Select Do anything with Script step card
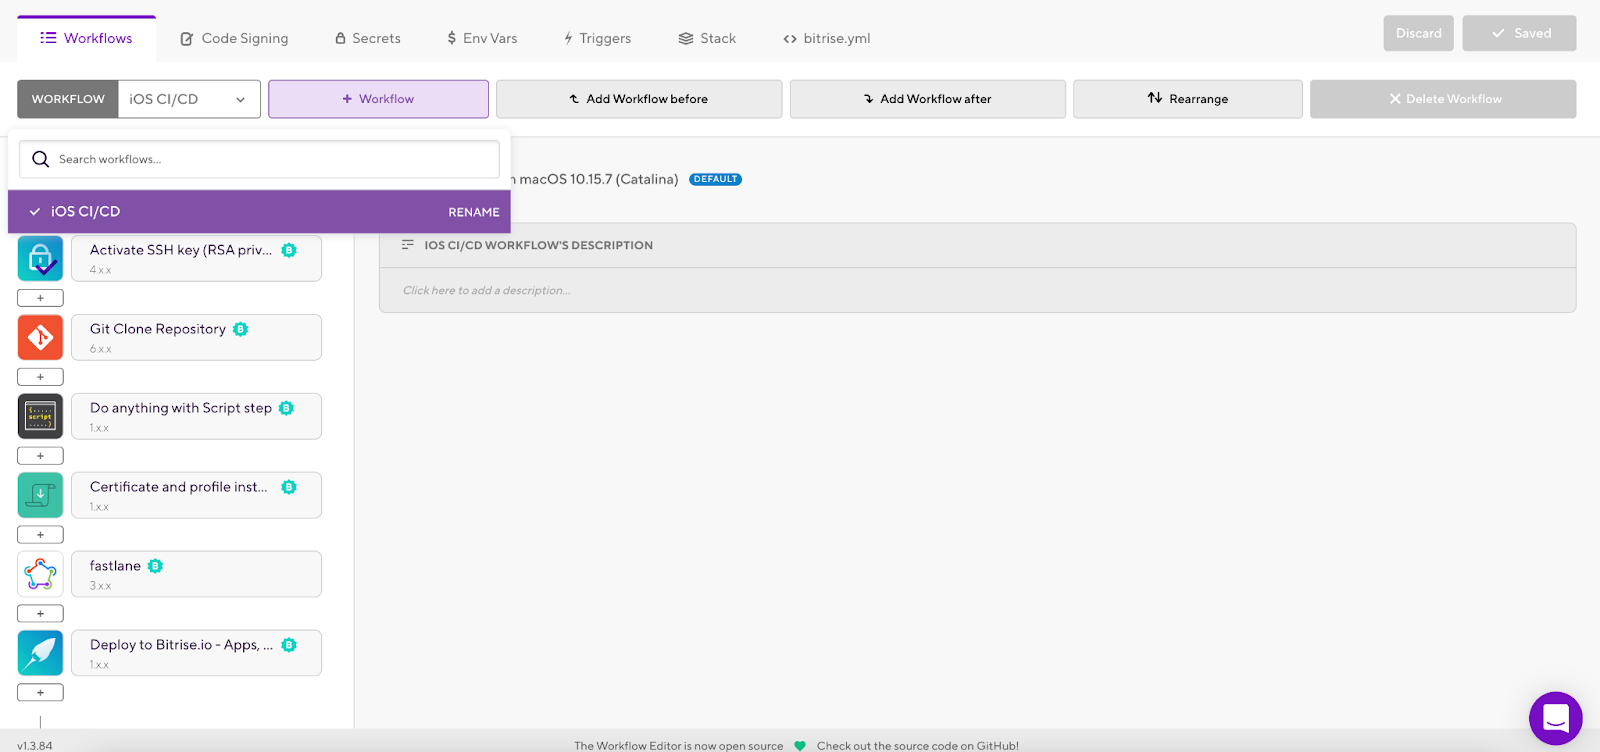 point(196,416)
